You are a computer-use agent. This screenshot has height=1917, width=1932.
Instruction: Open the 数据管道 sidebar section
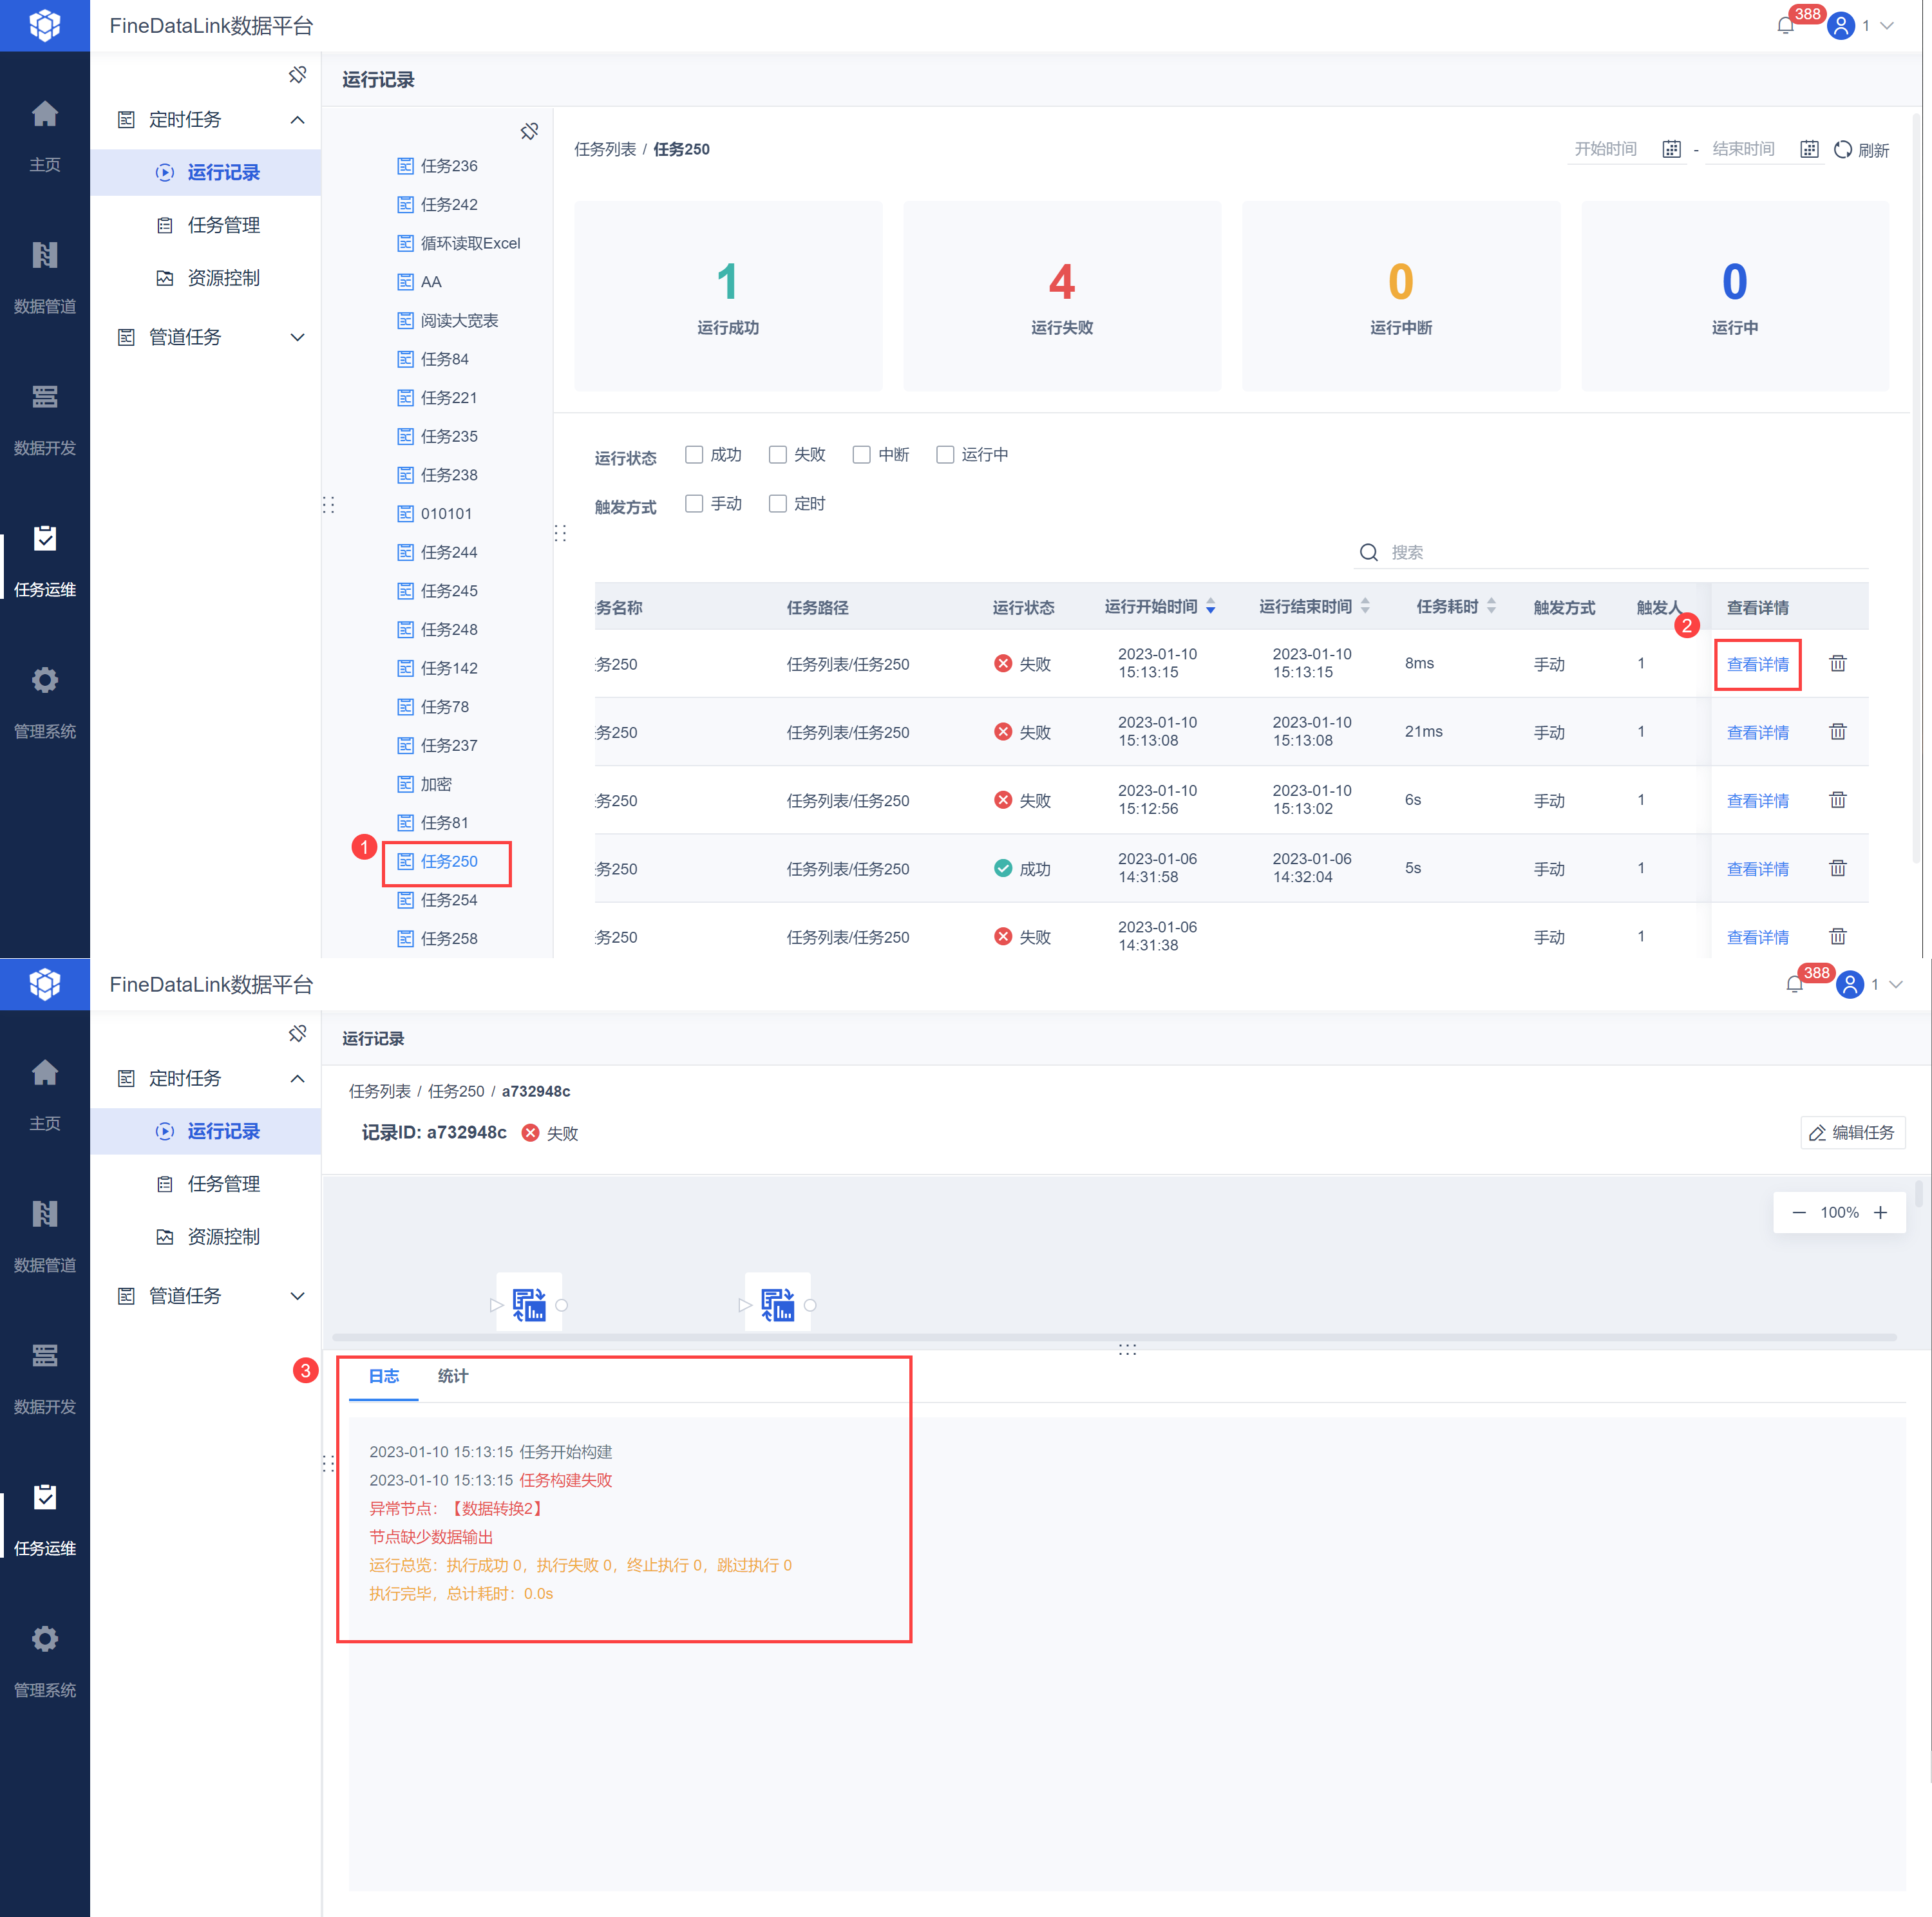[x=44, y=273]
